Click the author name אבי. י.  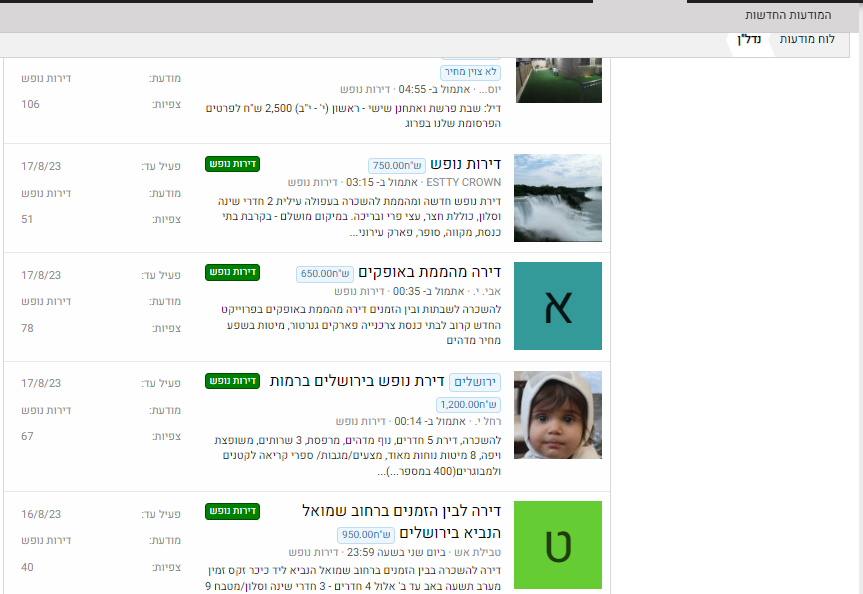(487, 291)
